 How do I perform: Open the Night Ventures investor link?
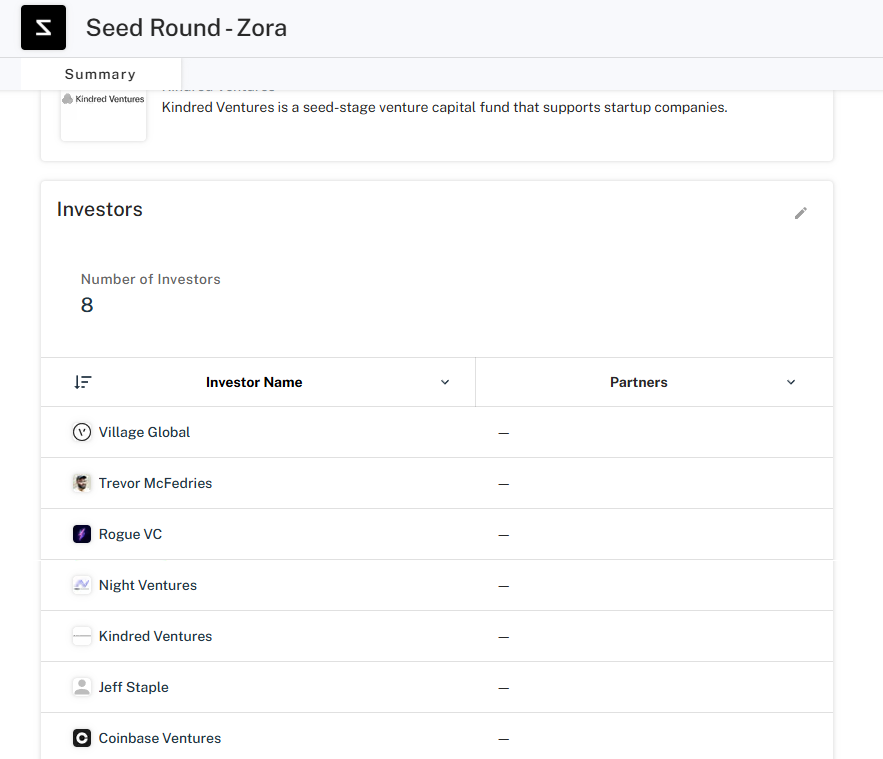(148, 585)
